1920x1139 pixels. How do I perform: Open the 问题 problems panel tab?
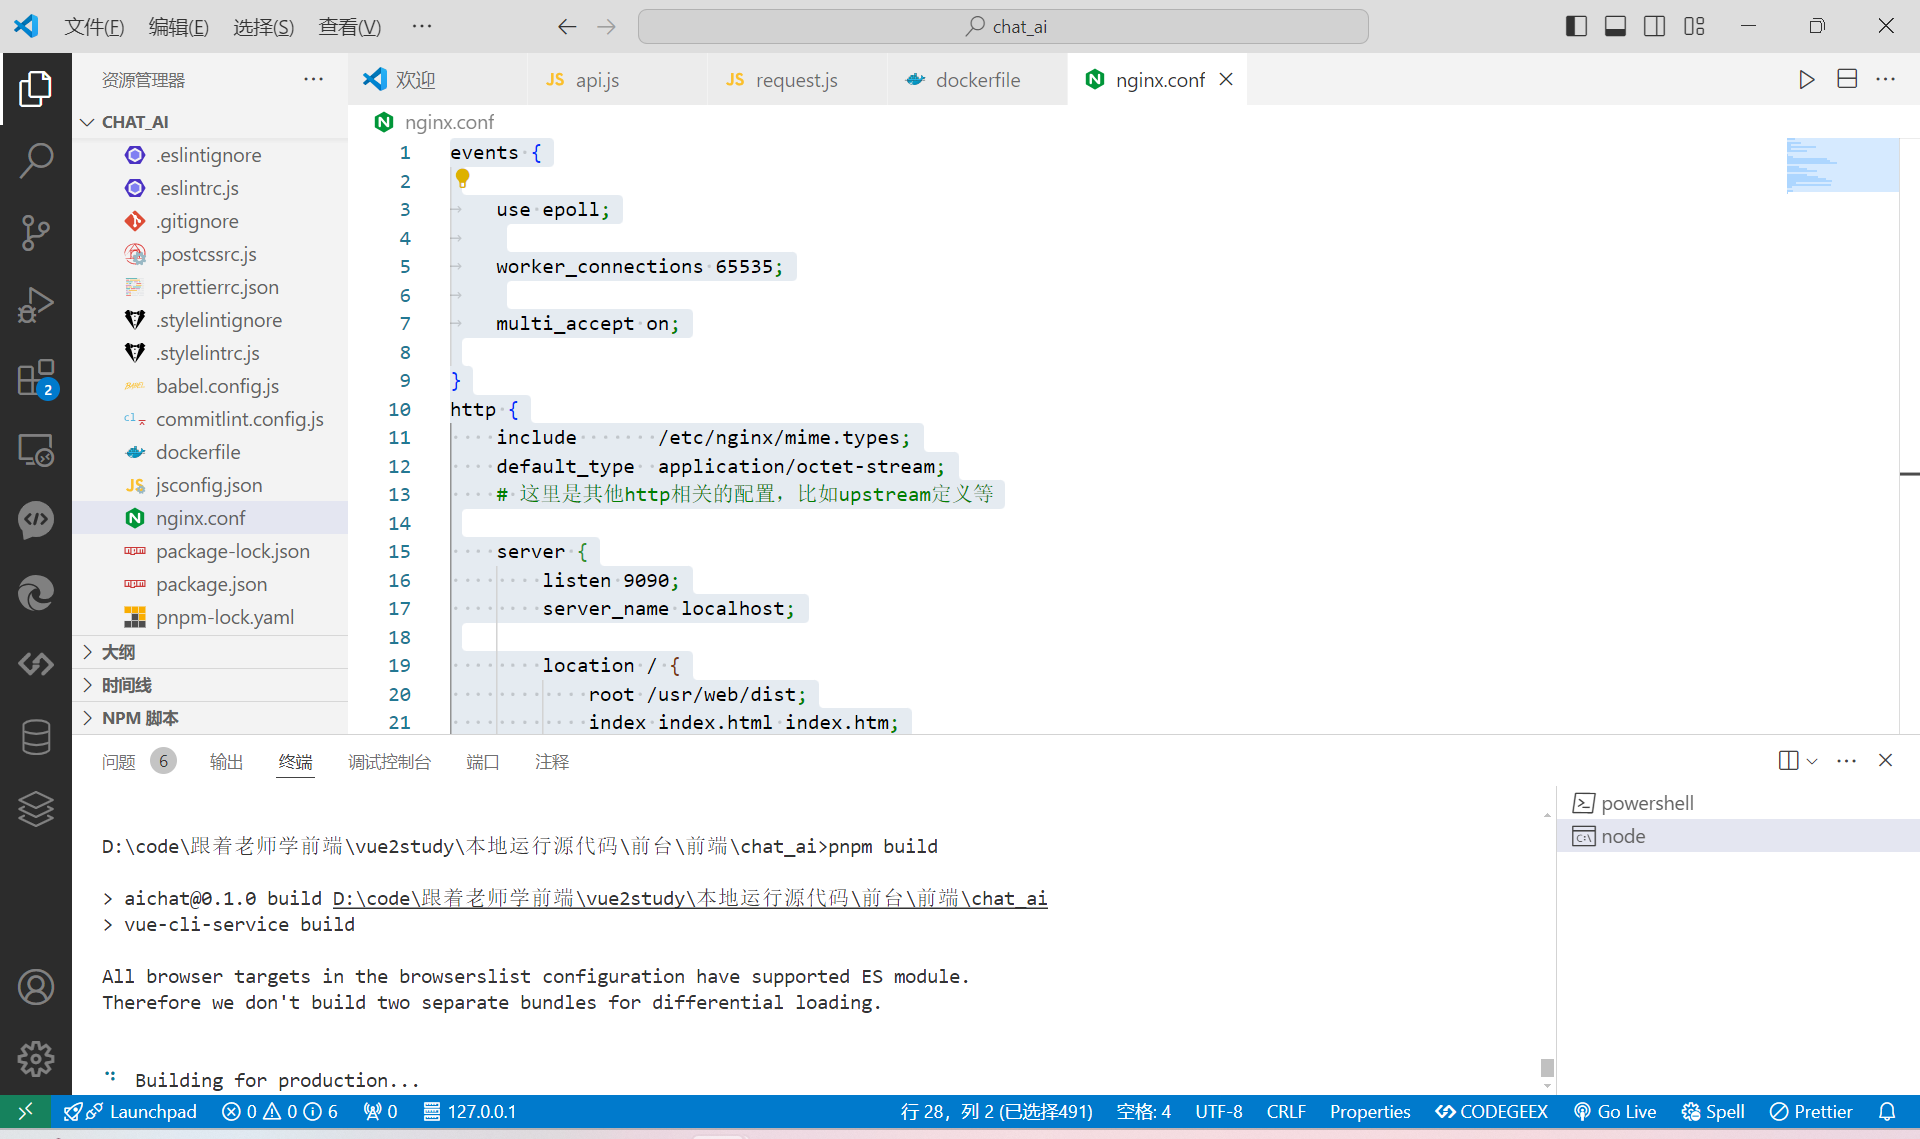tap(119, 762)
